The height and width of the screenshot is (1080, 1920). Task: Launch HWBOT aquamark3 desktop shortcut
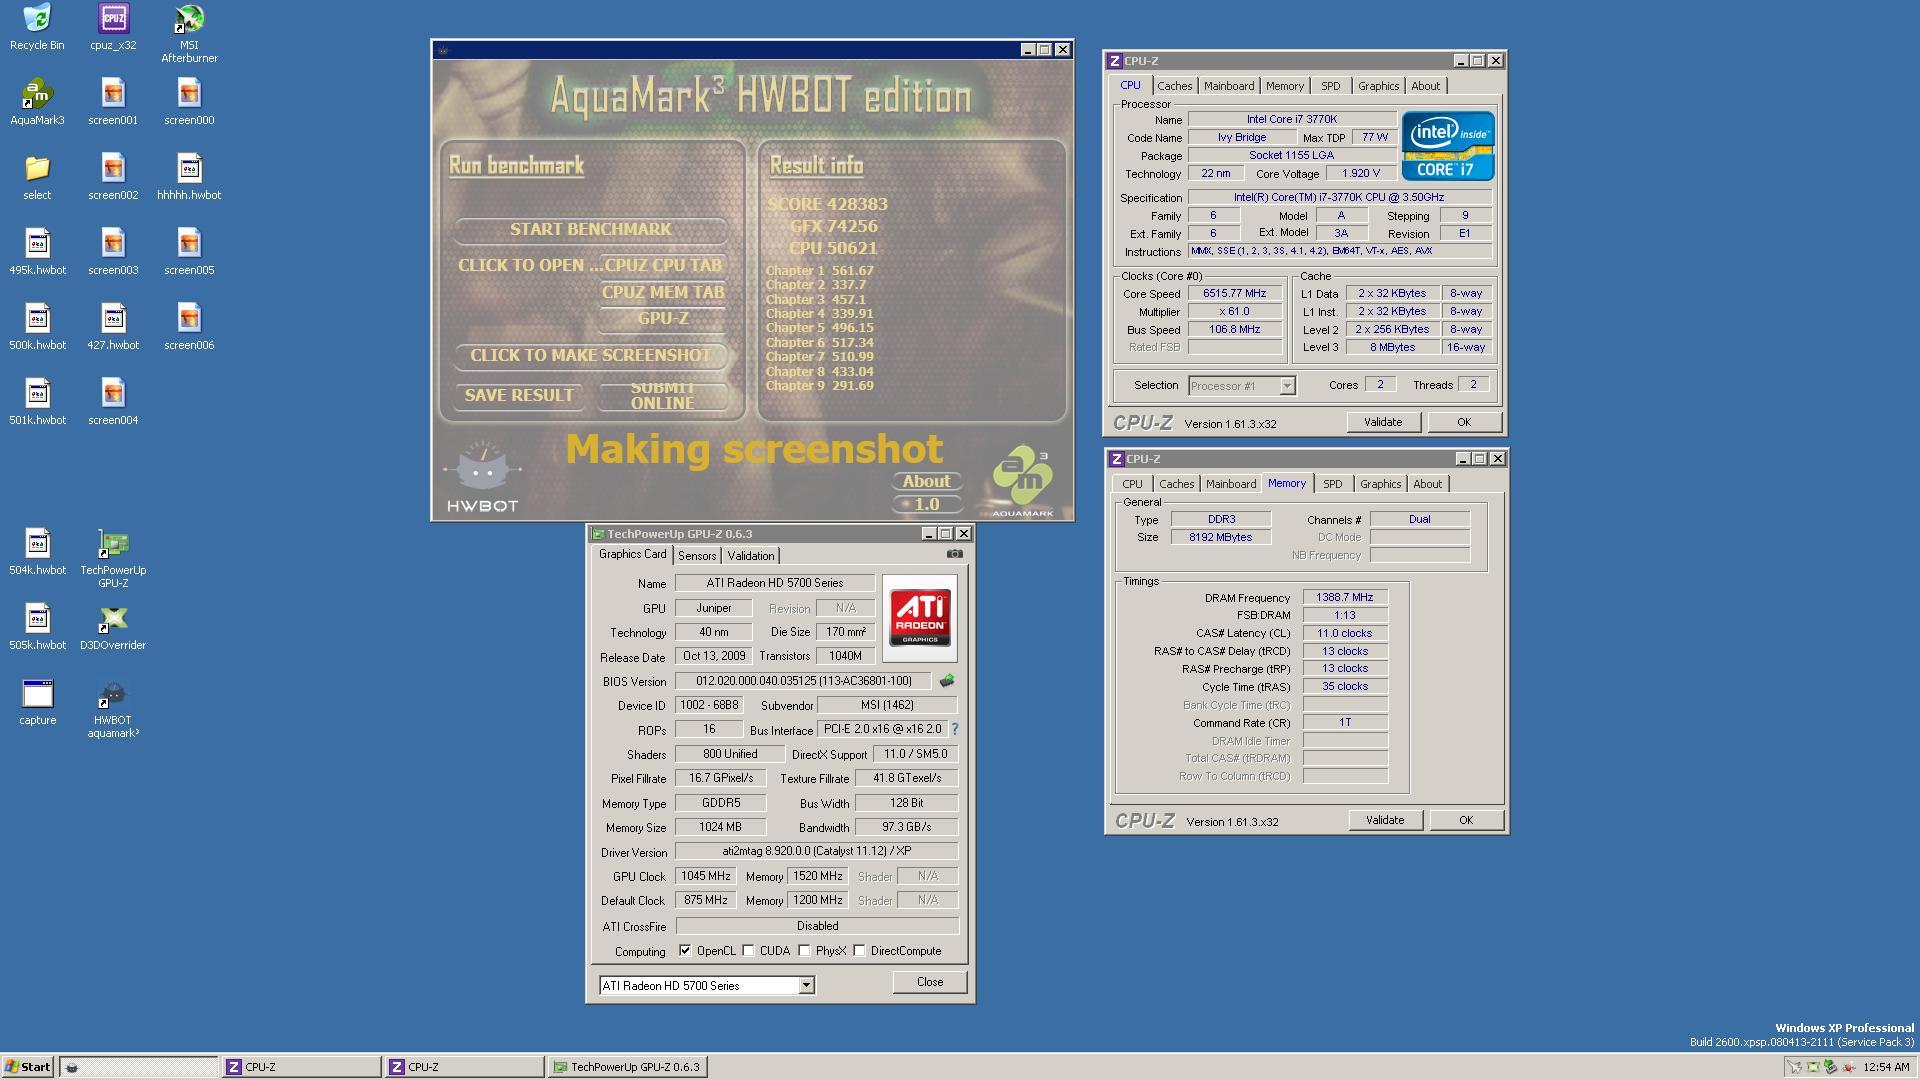pos(113,708)
